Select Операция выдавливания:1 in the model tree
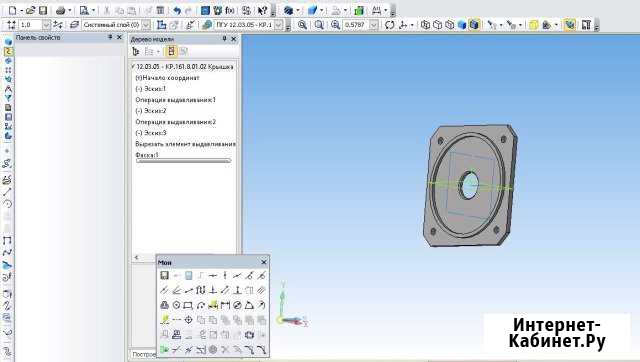The width and height of the screenshot is (640, 362). pyautogui.click(x=176, y=100)
